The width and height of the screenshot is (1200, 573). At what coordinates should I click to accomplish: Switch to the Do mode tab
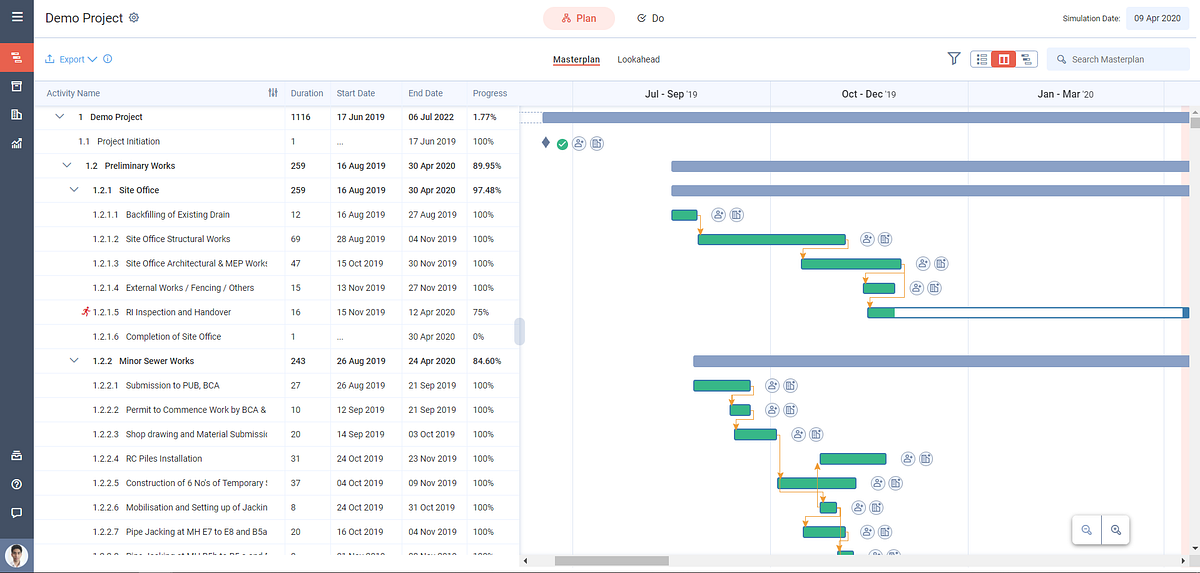pyautogui.click(x=650, y=18)
